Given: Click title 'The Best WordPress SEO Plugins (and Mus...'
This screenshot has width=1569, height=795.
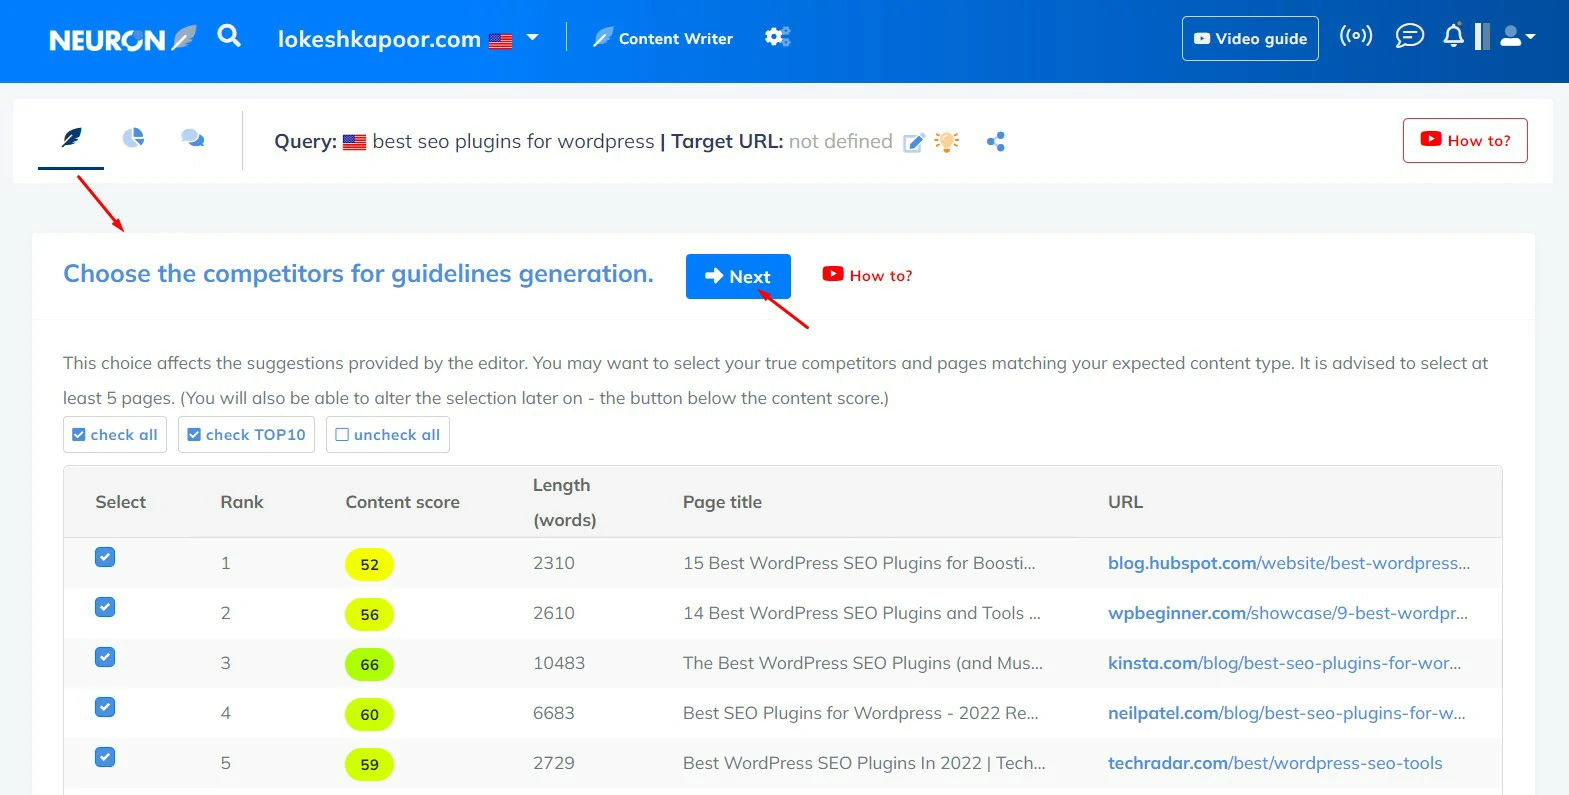Looking at the screenshot, I should click(863, 663).
